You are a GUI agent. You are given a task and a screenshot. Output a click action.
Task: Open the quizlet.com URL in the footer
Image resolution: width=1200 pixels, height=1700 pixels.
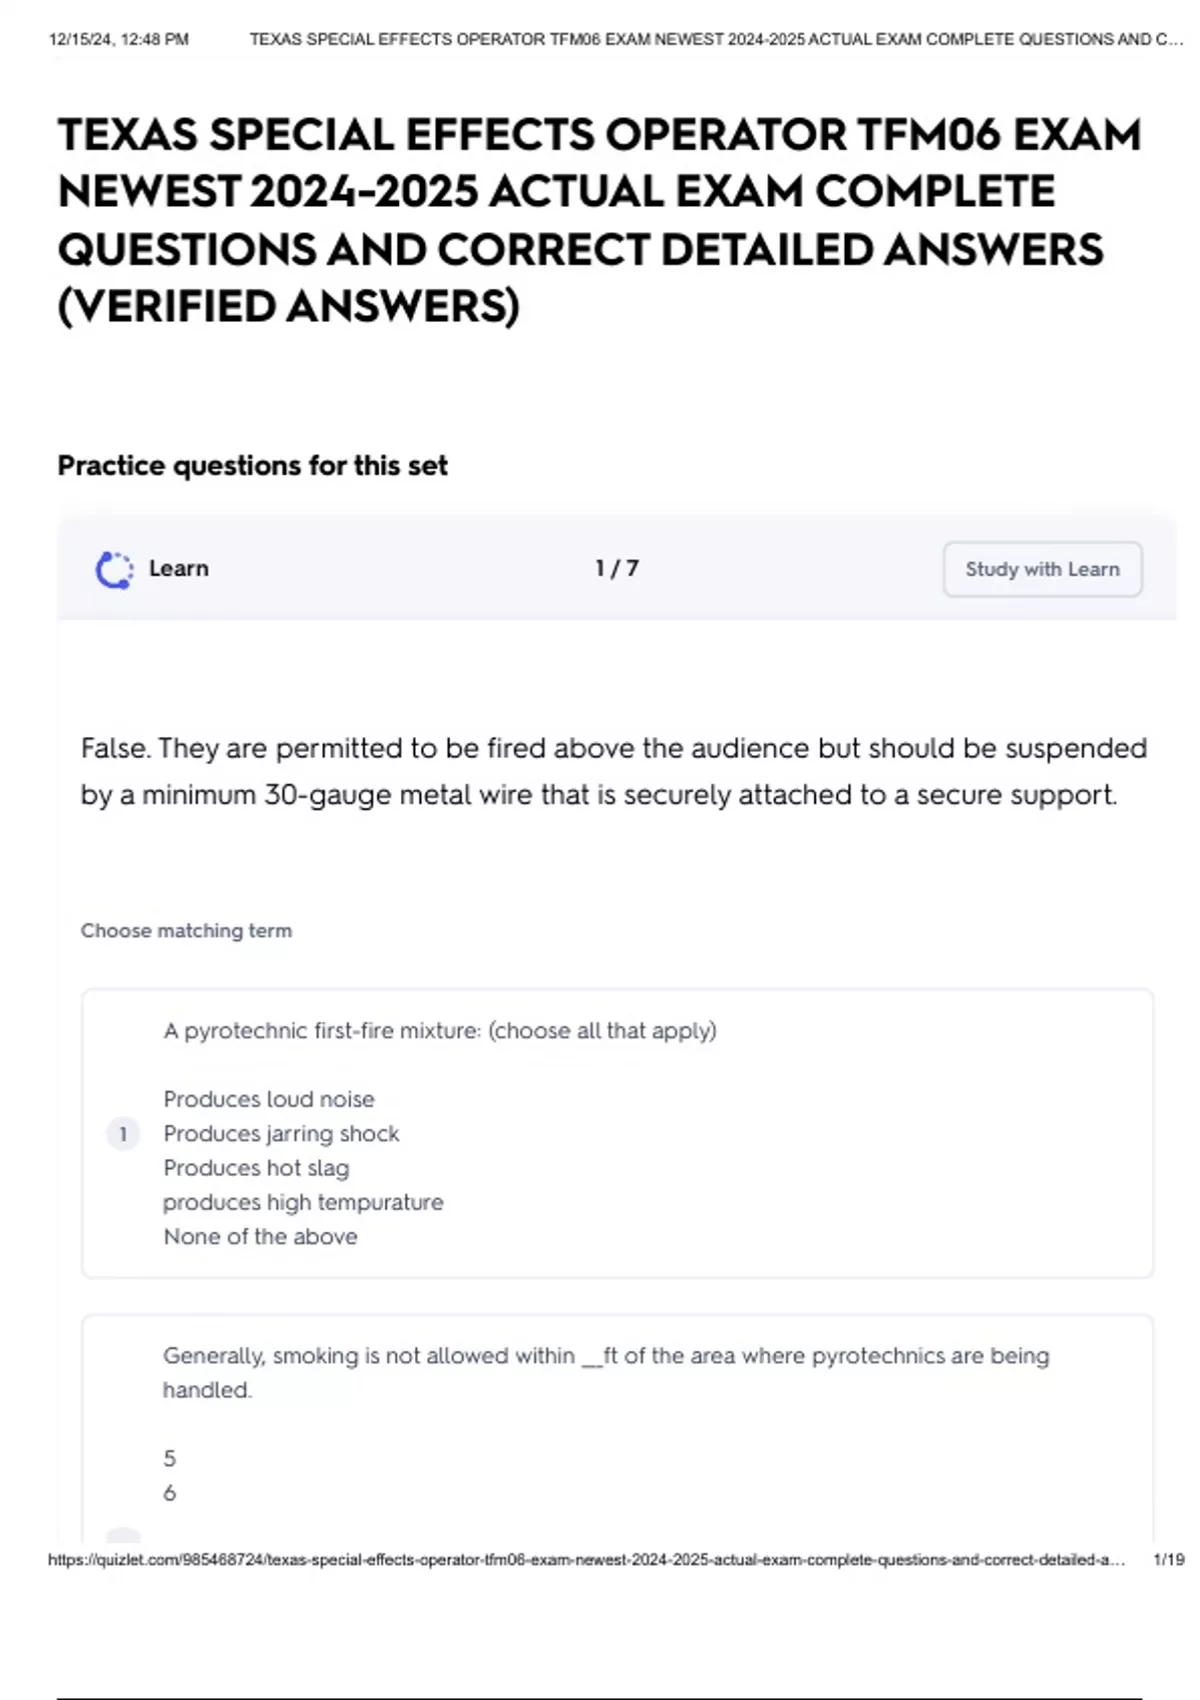(x=586, y=1560)
